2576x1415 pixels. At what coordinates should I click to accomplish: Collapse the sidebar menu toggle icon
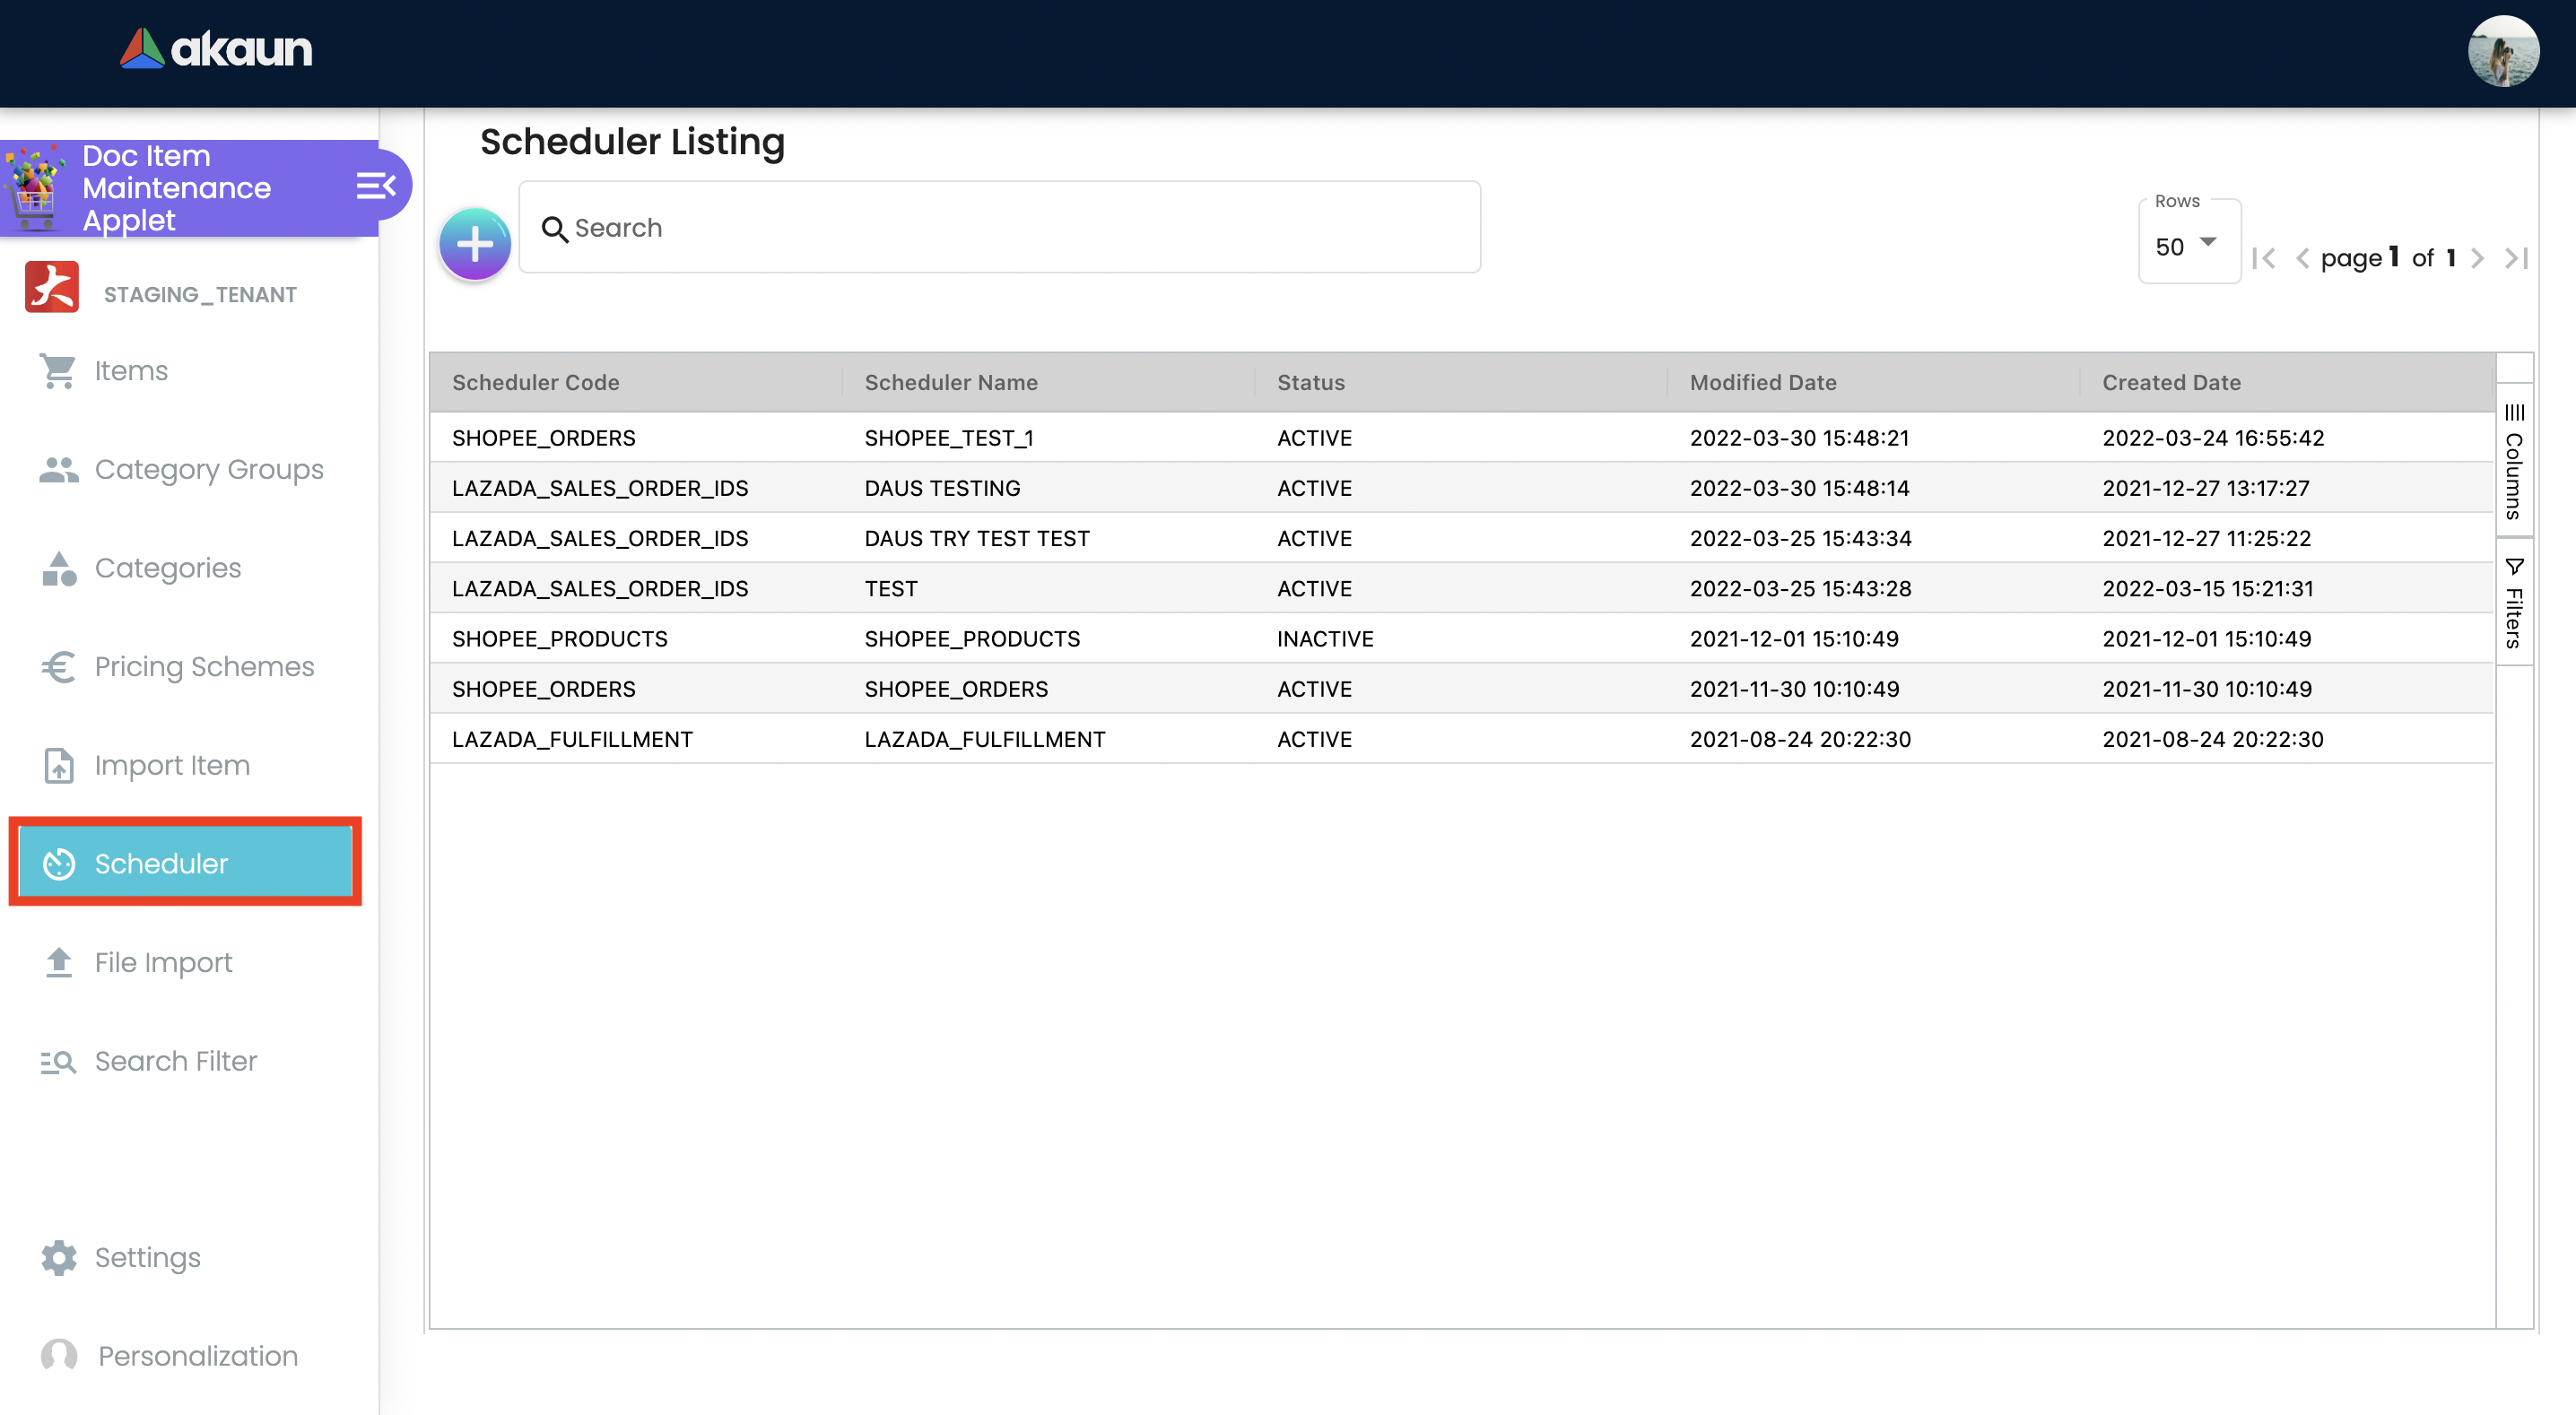coord(376,186)
